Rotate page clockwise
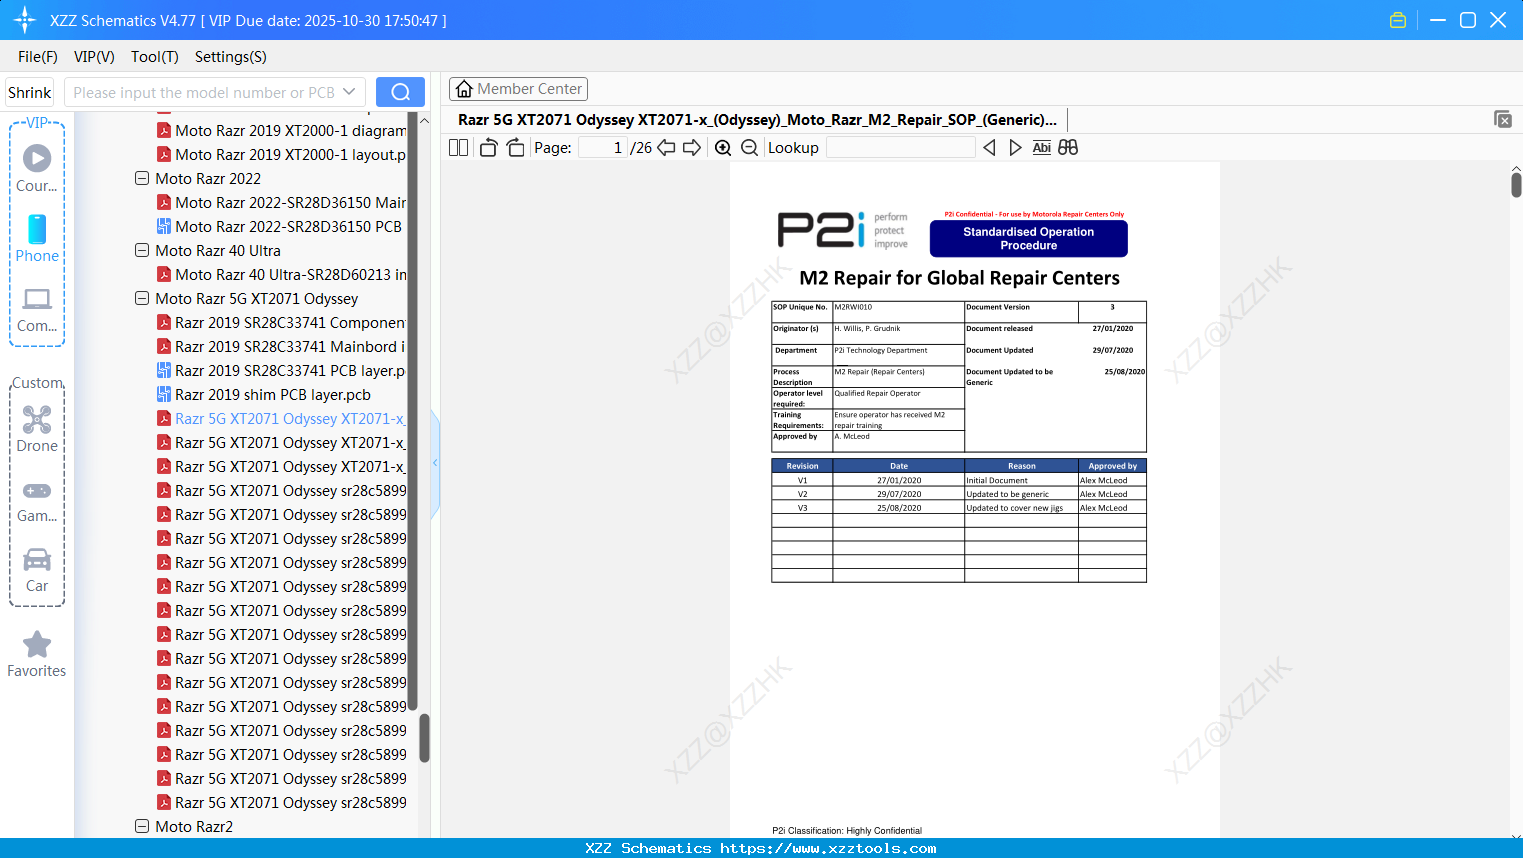The width and height of the screenshot is (1523, 858). (x=515, y=147)
